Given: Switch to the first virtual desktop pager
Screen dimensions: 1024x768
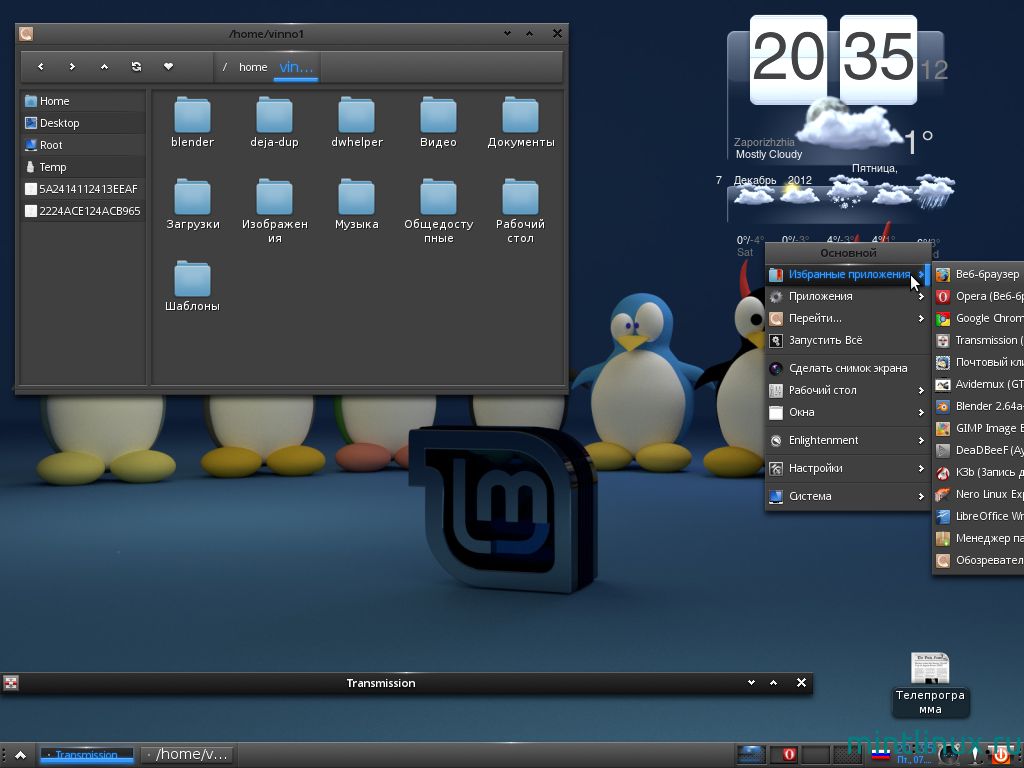Looking at the screenshot, I should pyautogui.click(x=750, y=754).
